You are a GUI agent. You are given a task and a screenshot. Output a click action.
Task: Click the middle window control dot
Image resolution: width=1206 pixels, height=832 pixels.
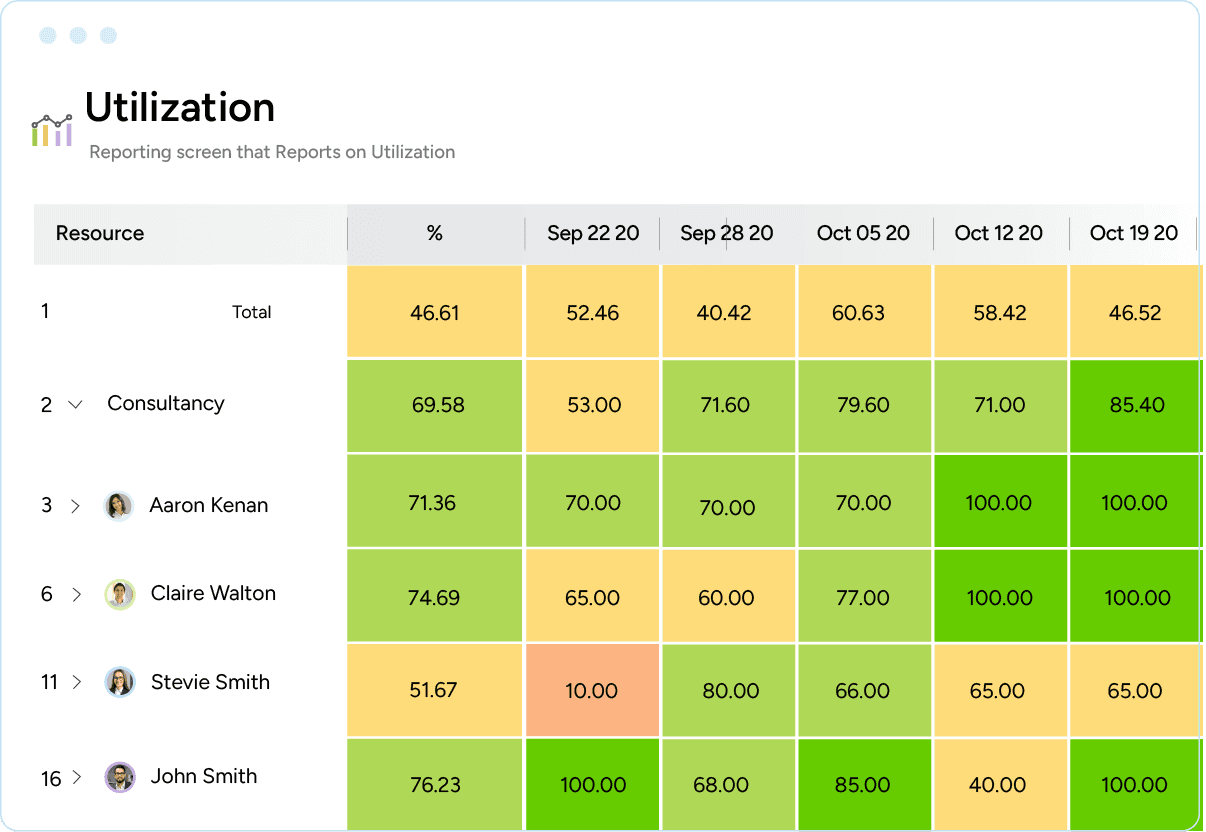point(77,35)
